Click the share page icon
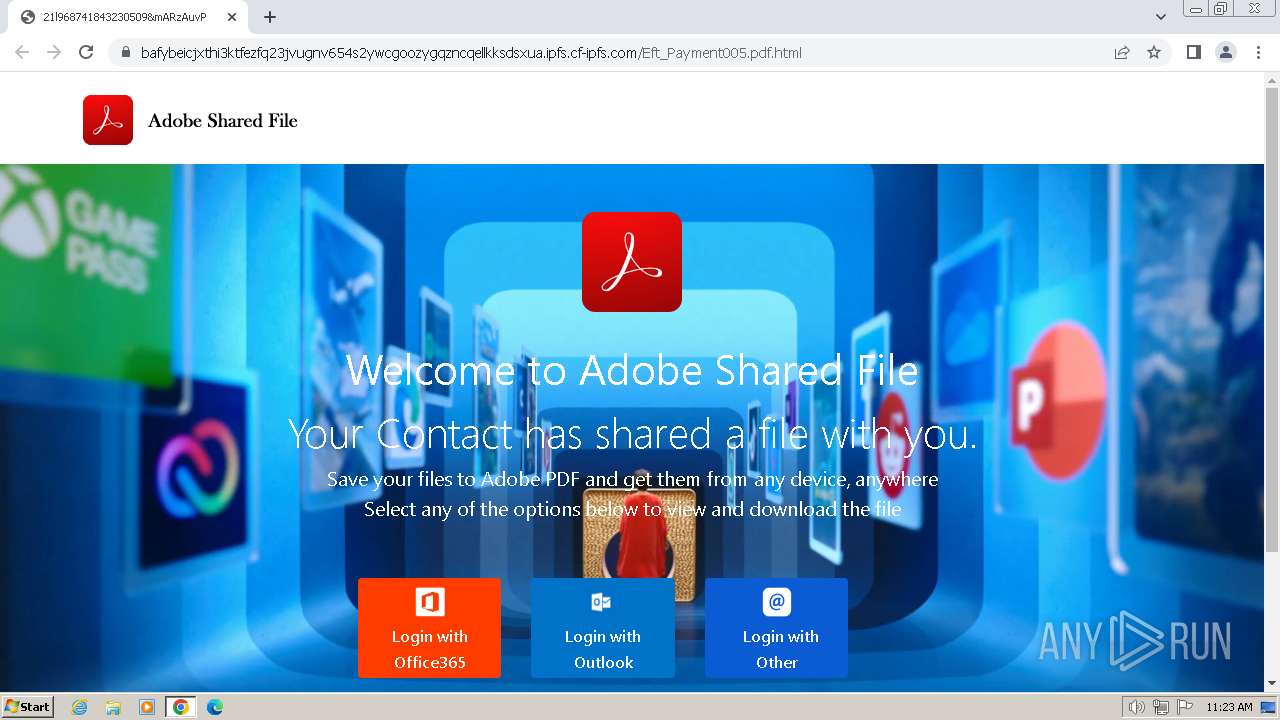Viewport: 1280px width, 720px height. (1122, 53)
